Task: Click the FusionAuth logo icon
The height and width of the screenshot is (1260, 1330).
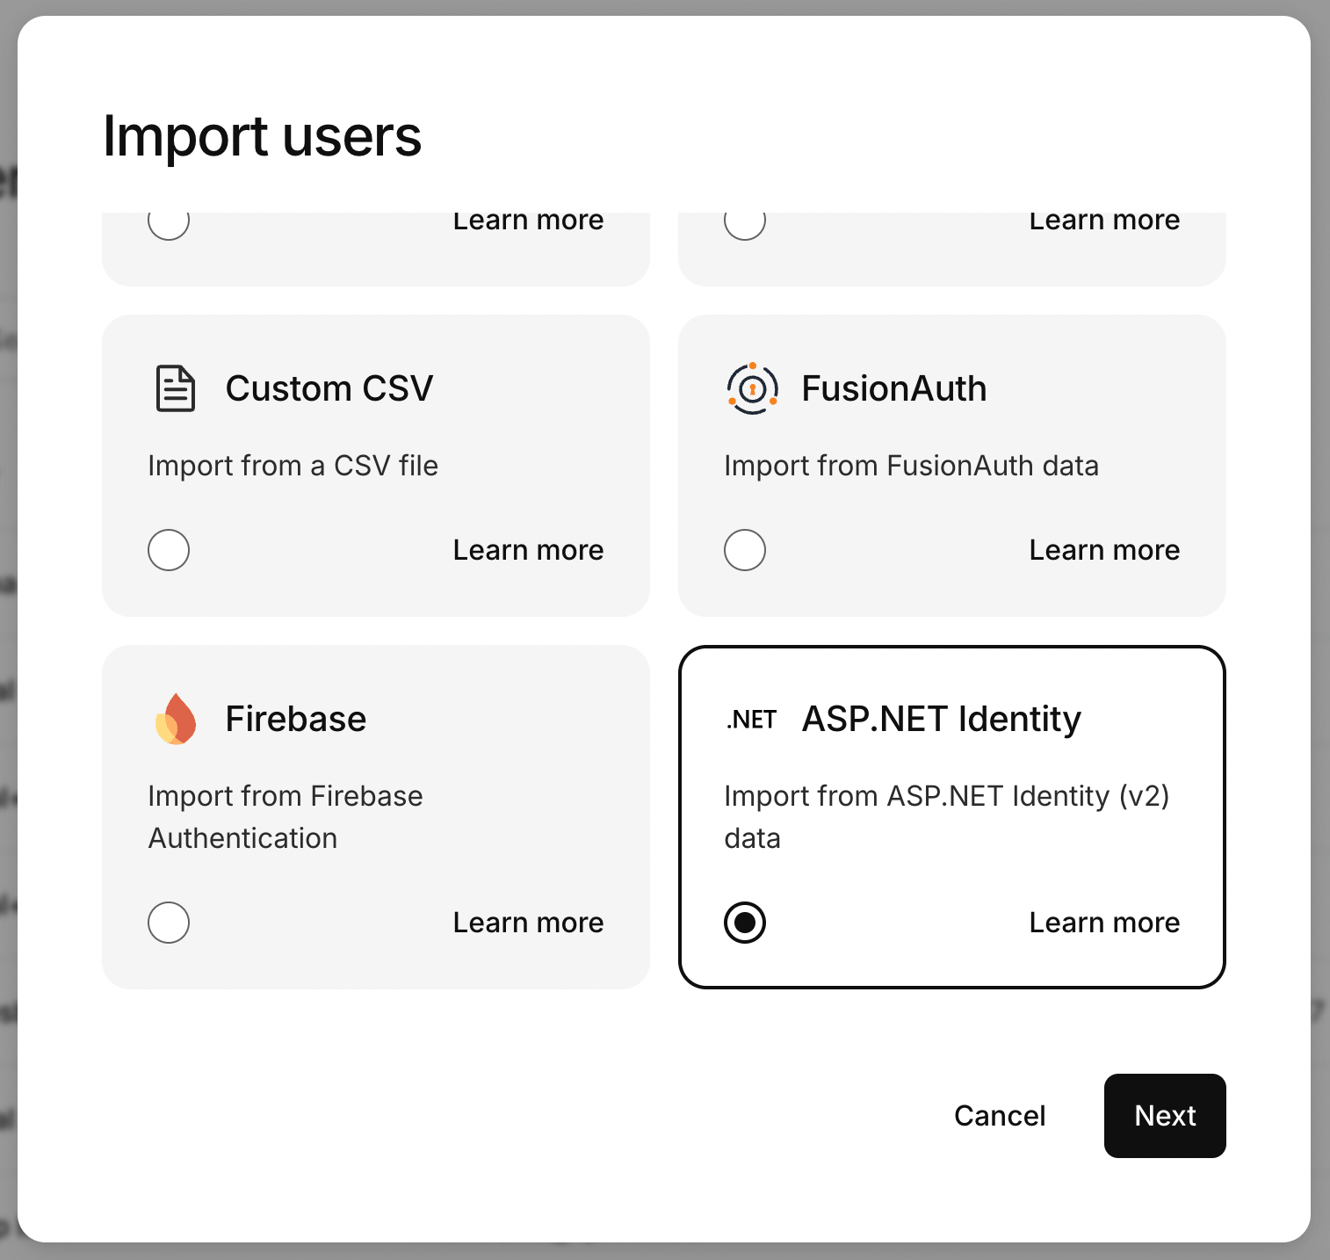Action: pyautogui.click(x=752, y=388)
